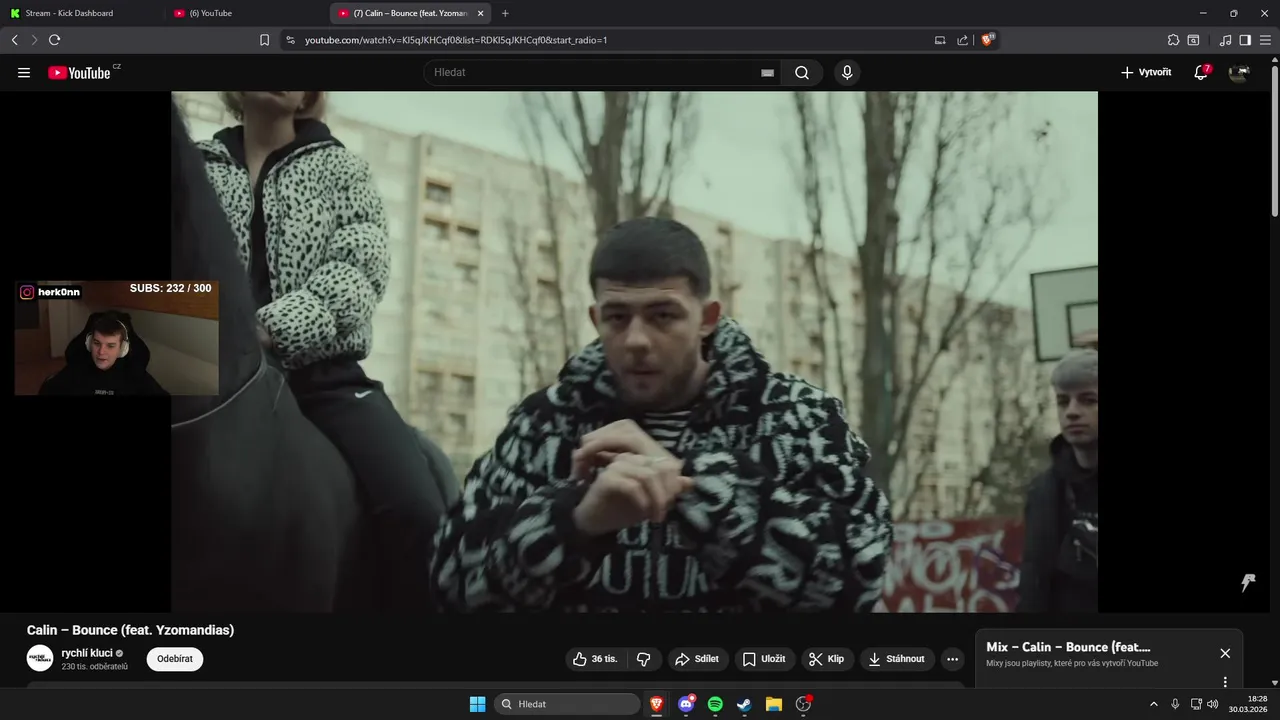The width and height of the screenshot is (1280, 720).
Task: Open Steam from the taskbar
Action: coord(744,704)
